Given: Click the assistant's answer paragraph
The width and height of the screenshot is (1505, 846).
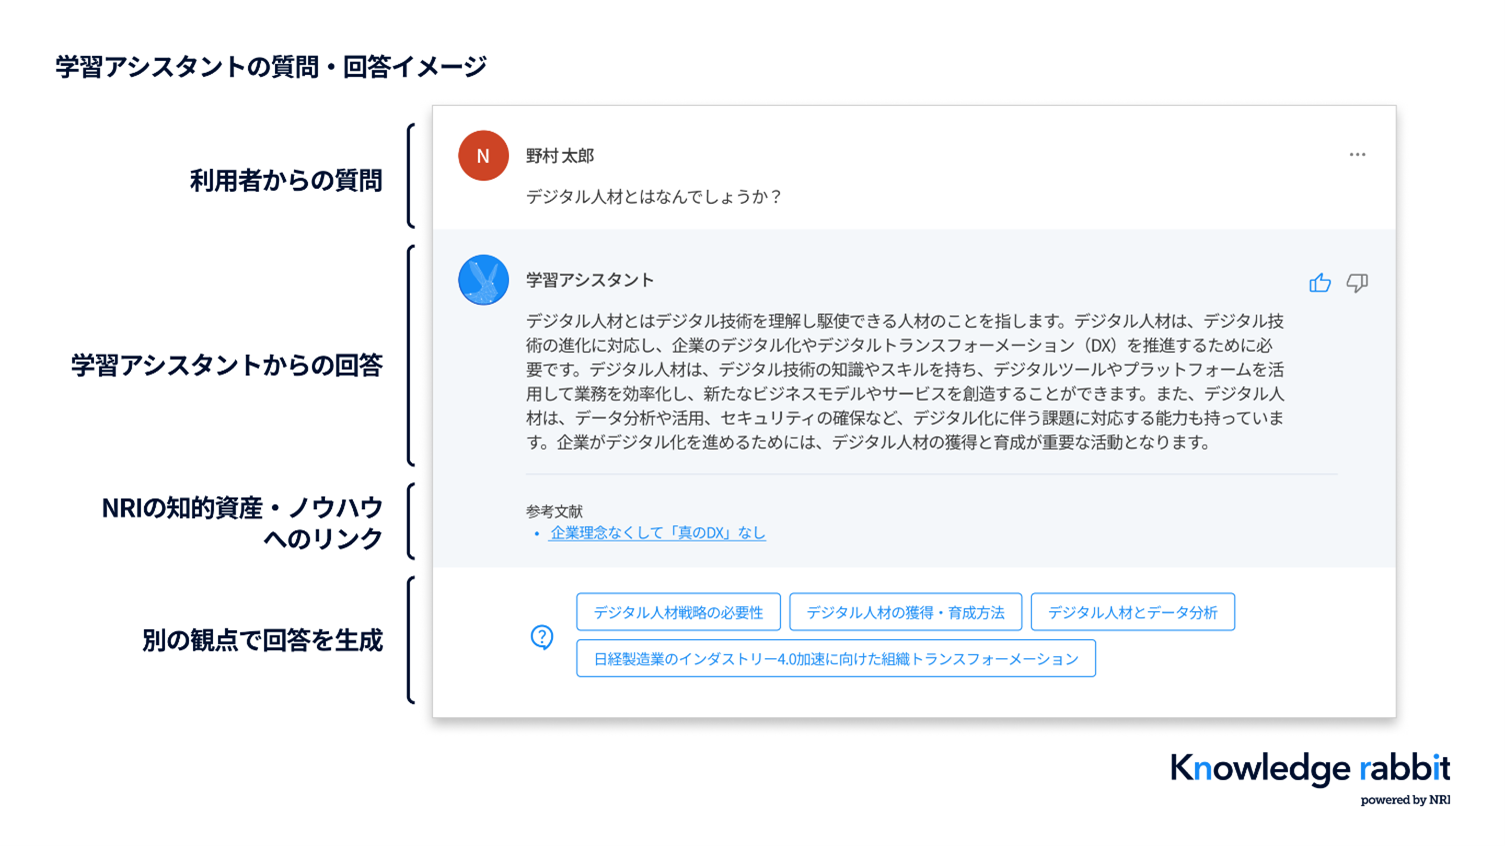Looking at the screenshot, I should (905, 381).
